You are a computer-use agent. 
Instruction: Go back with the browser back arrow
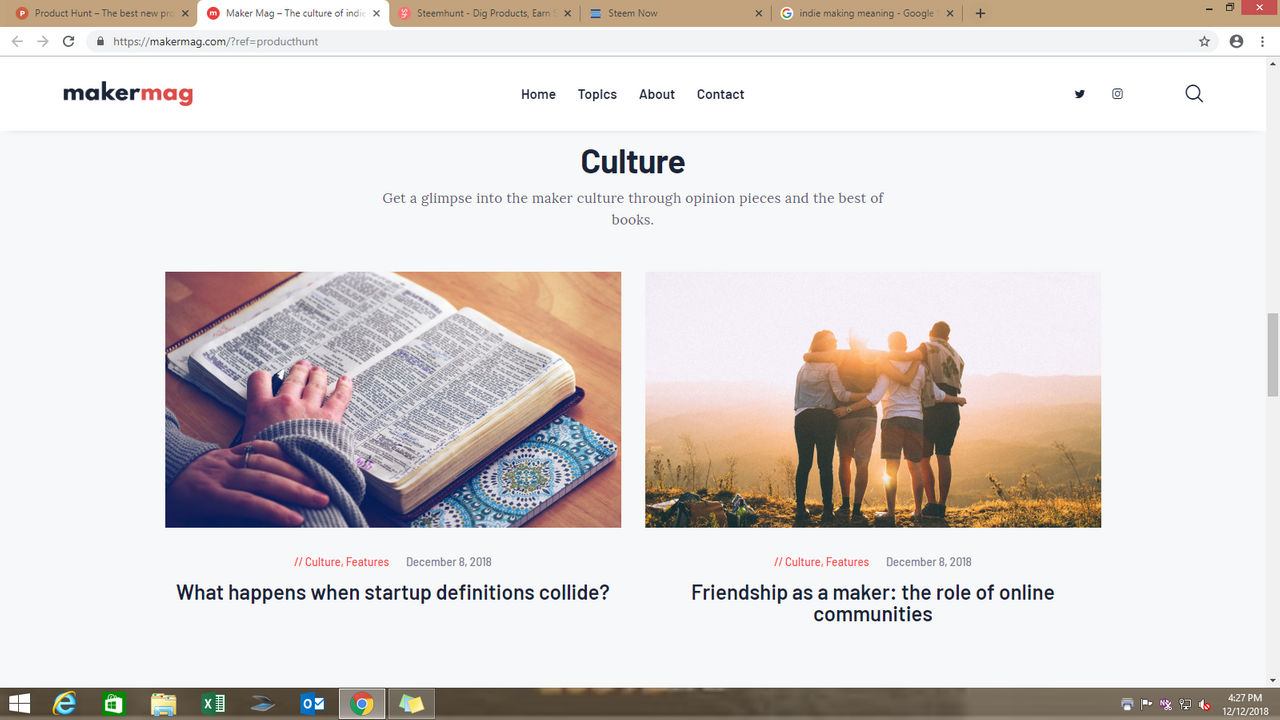point(17,41)
